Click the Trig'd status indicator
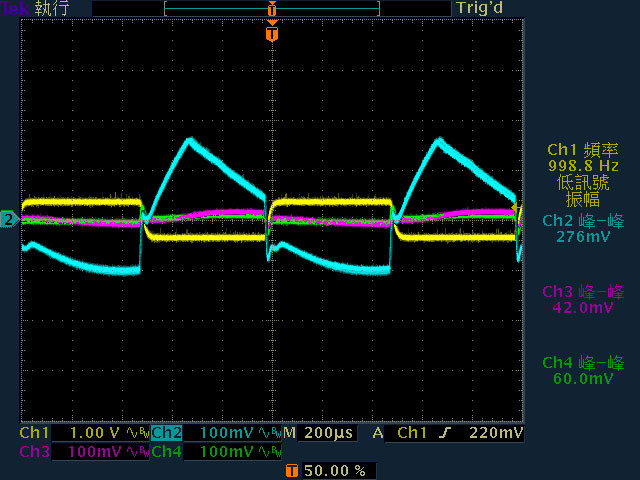The image size is (640, 480). point(479,8)
